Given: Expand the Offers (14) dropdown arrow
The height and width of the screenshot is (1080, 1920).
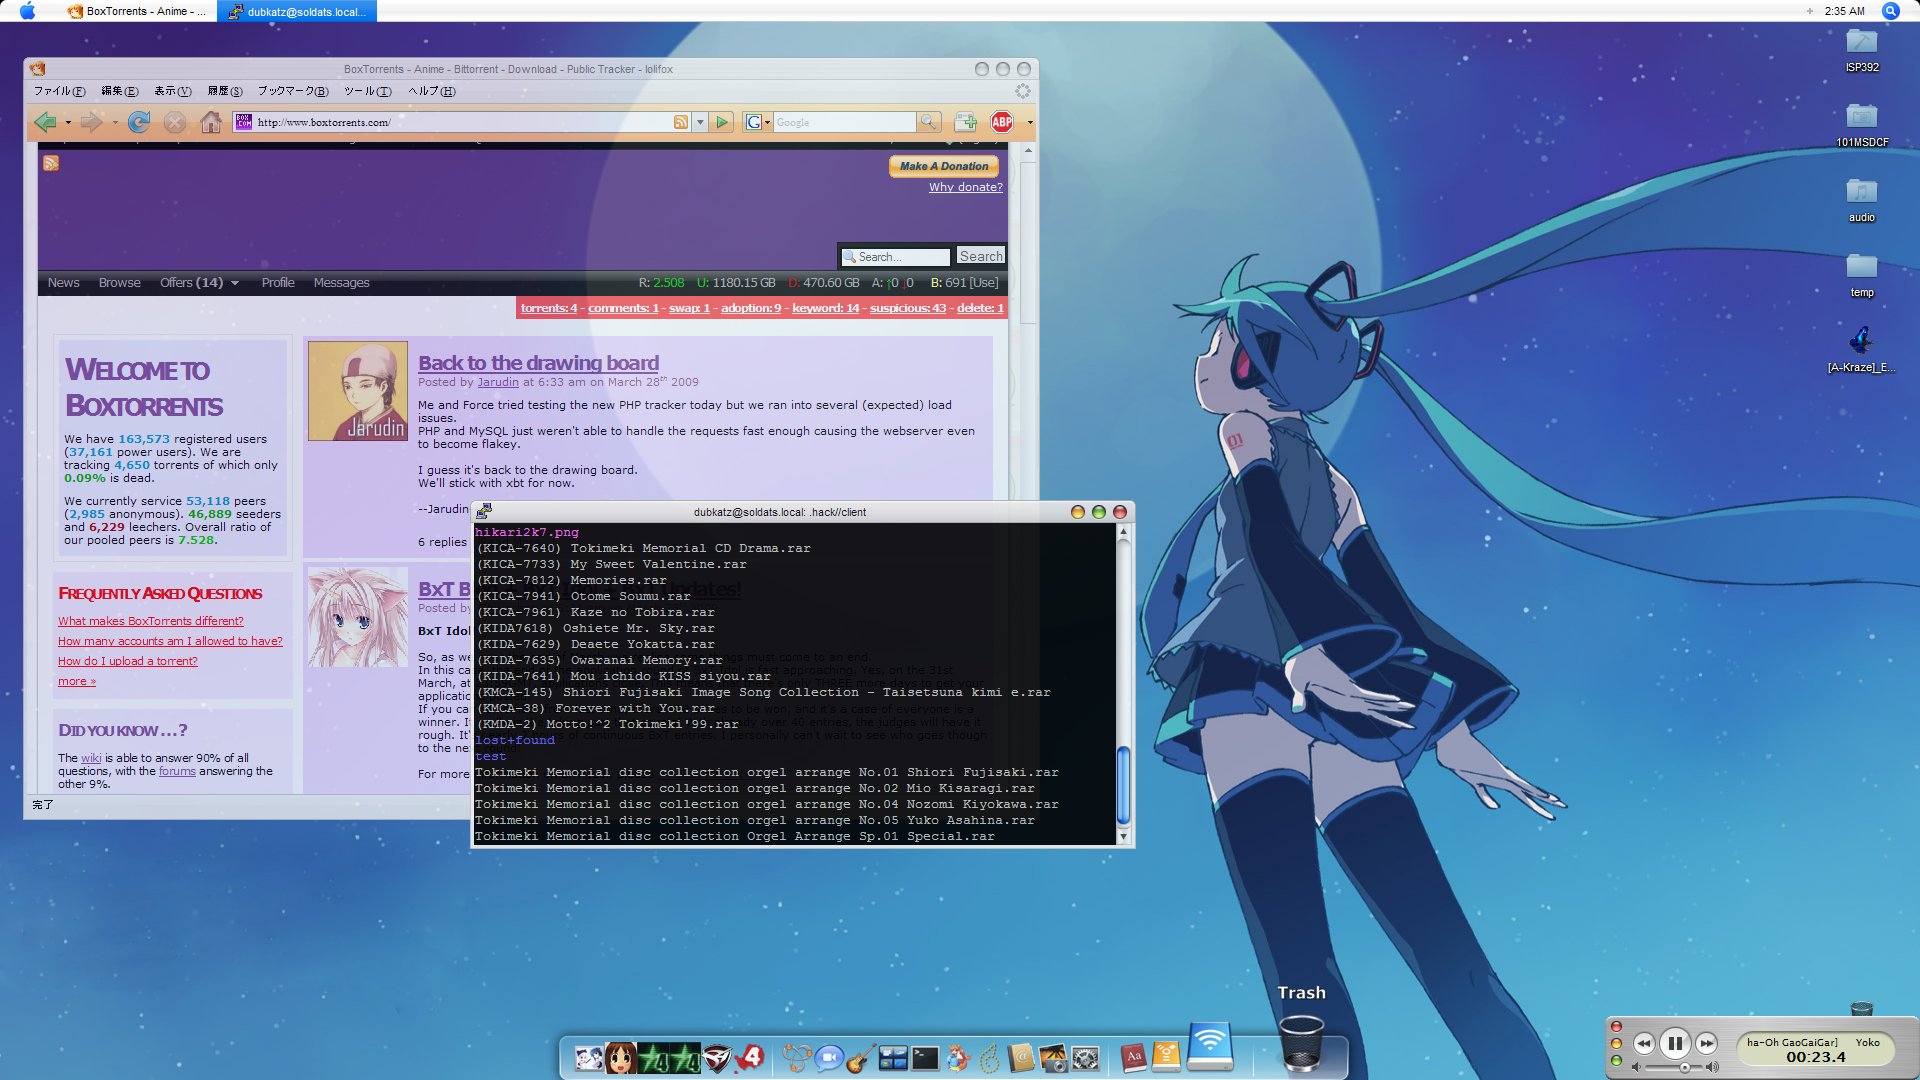Looking at the screenshot, I should [x=235, y=283].
